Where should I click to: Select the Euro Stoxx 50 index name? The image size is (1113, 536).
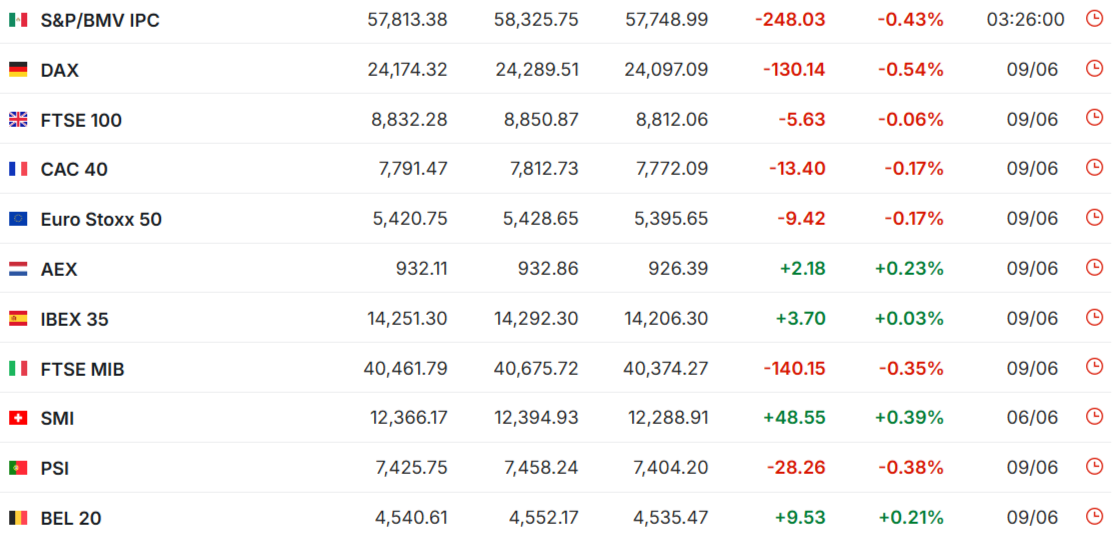pos(102,220)
